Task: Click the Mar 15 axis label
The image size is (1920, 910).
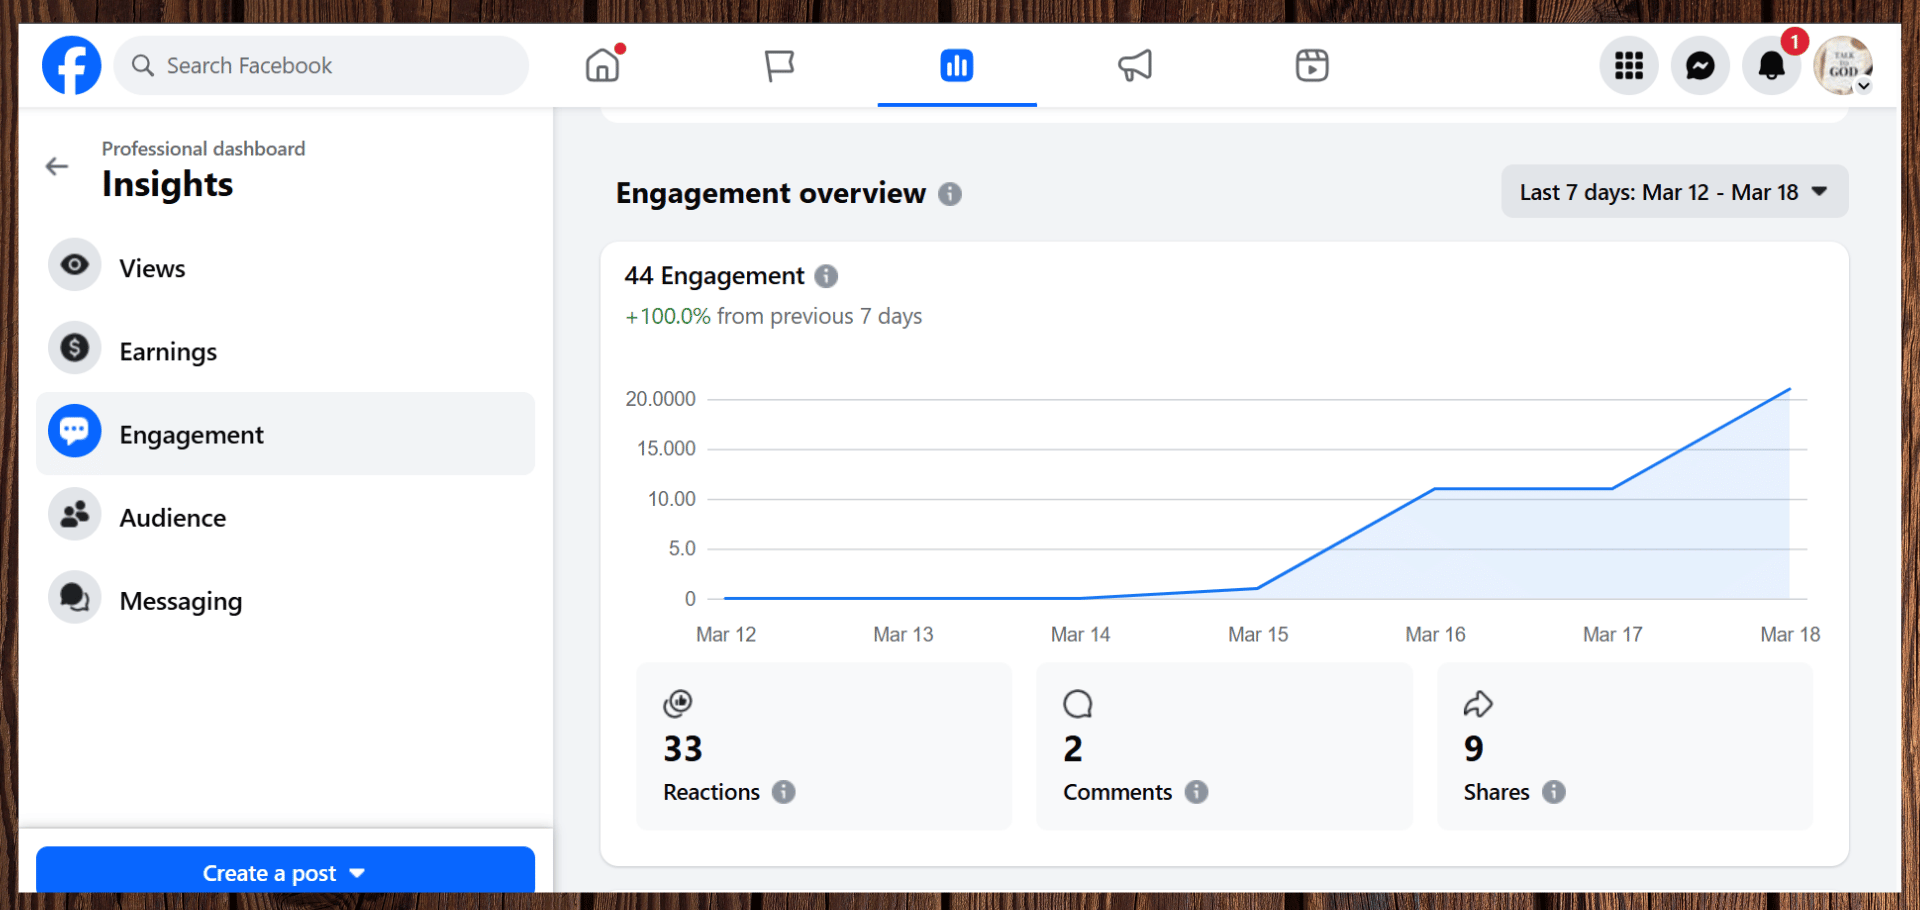Action: 1258,634
